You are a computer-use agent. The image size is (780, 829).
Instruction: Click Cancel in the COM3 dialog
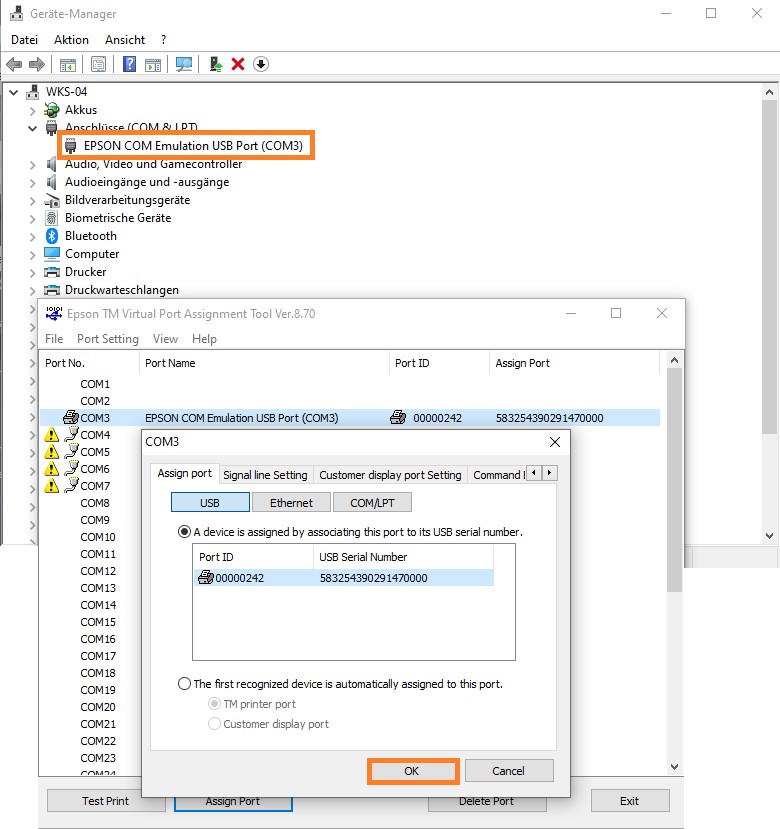click(x=508, y=771)
